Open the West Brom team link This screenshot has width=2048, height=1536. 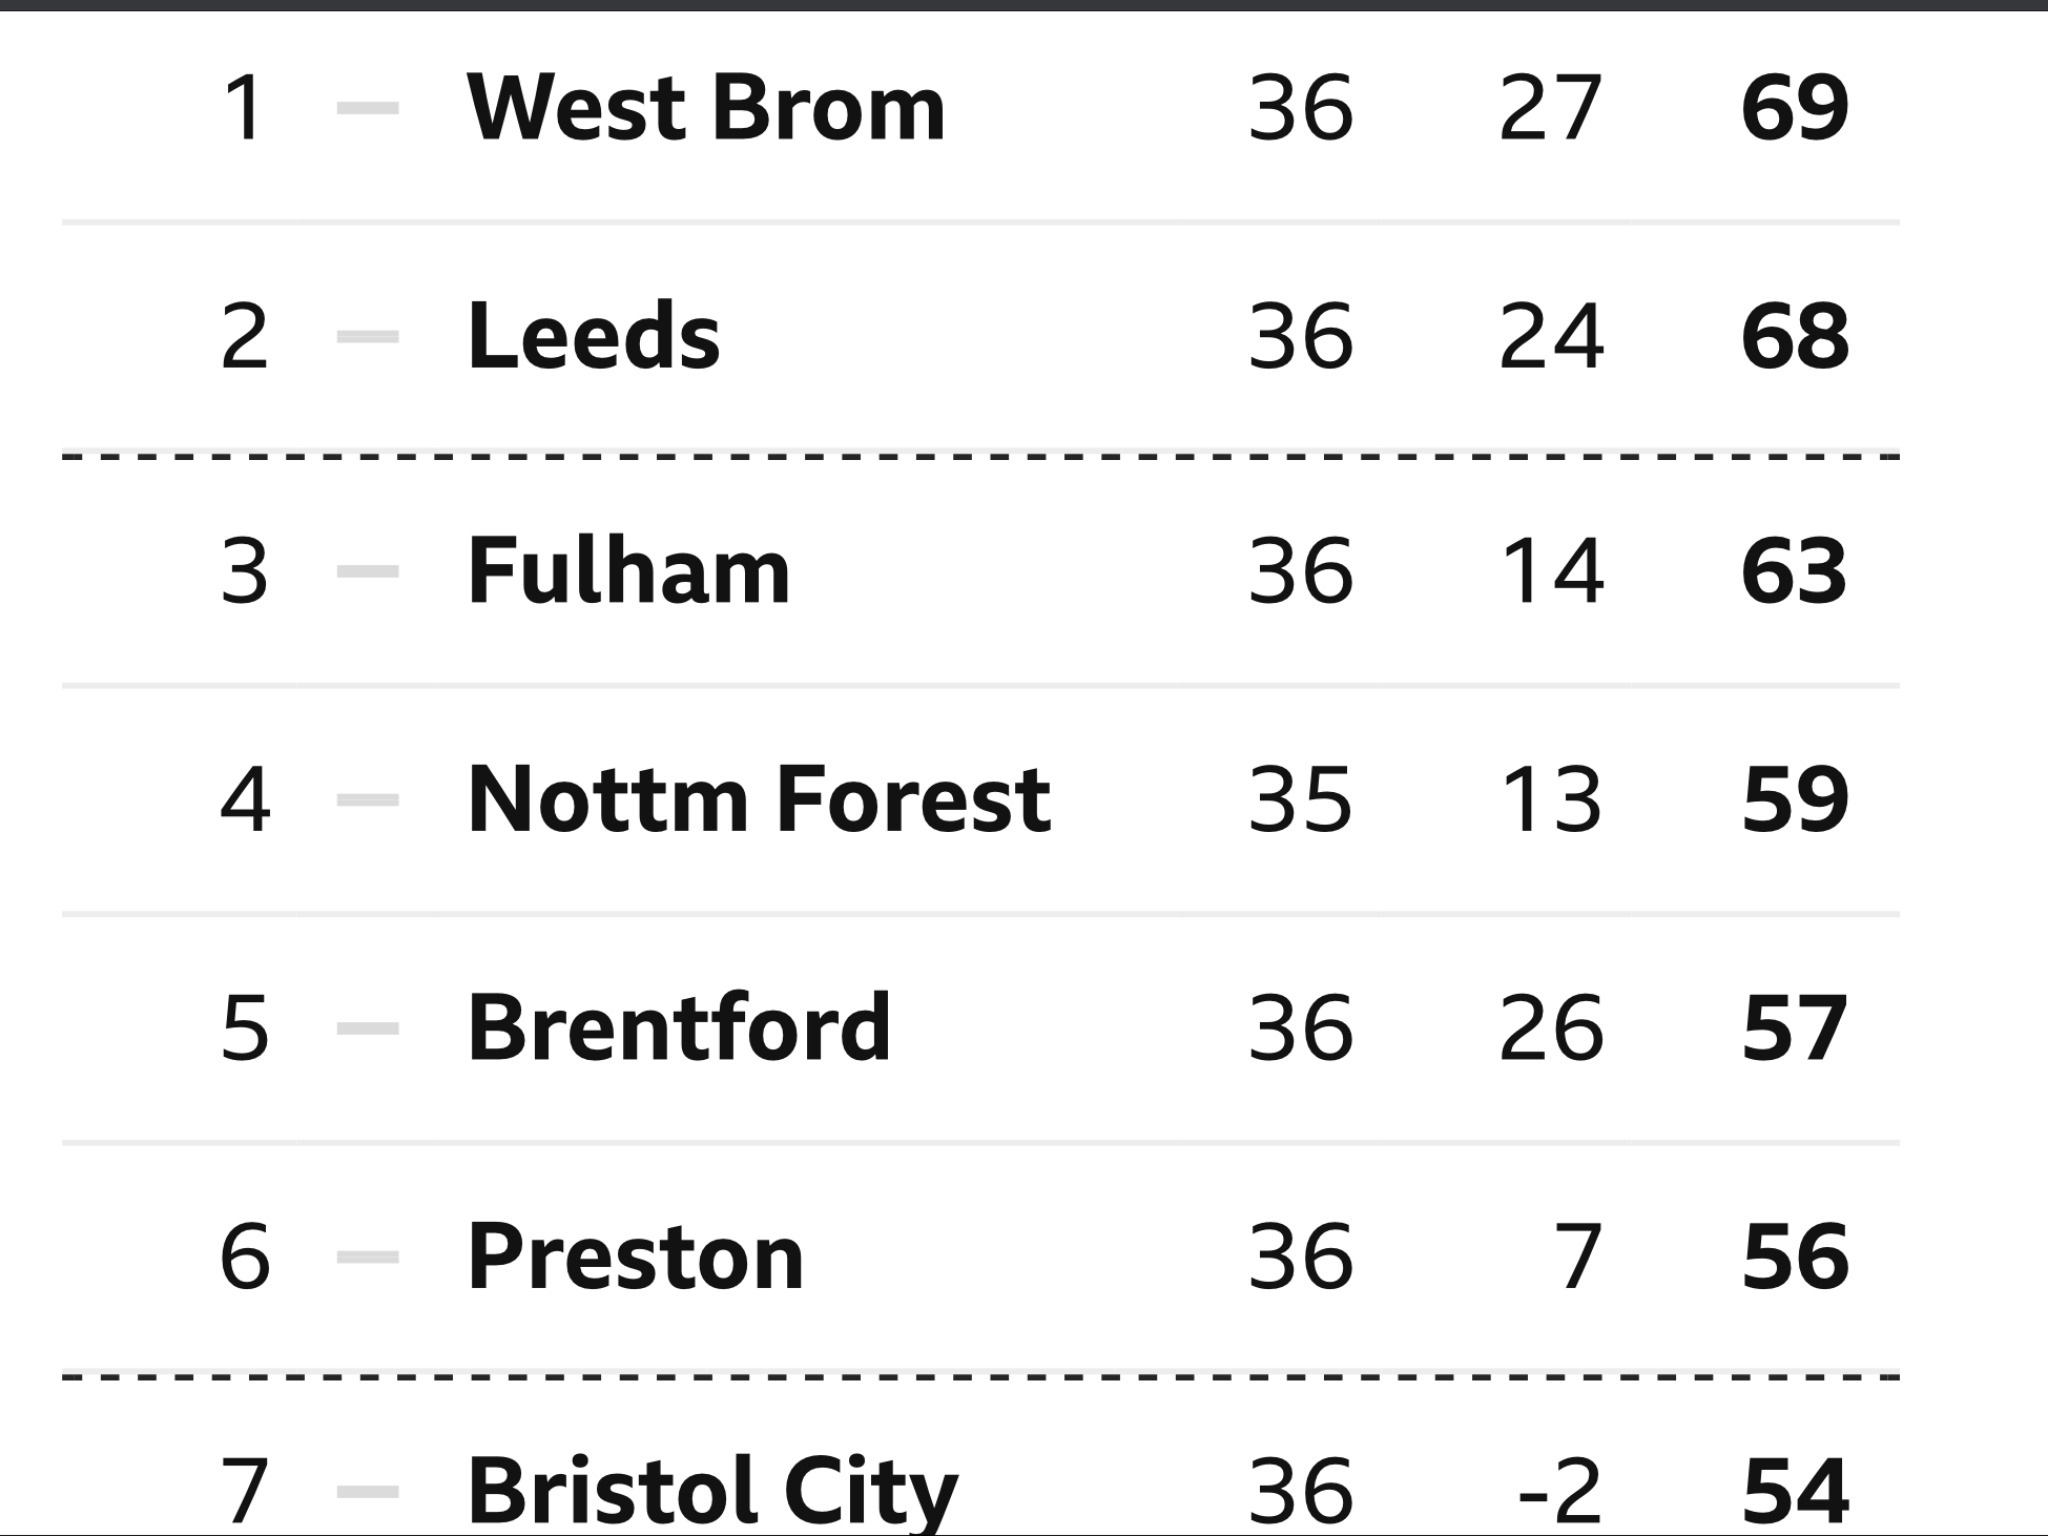706,108
